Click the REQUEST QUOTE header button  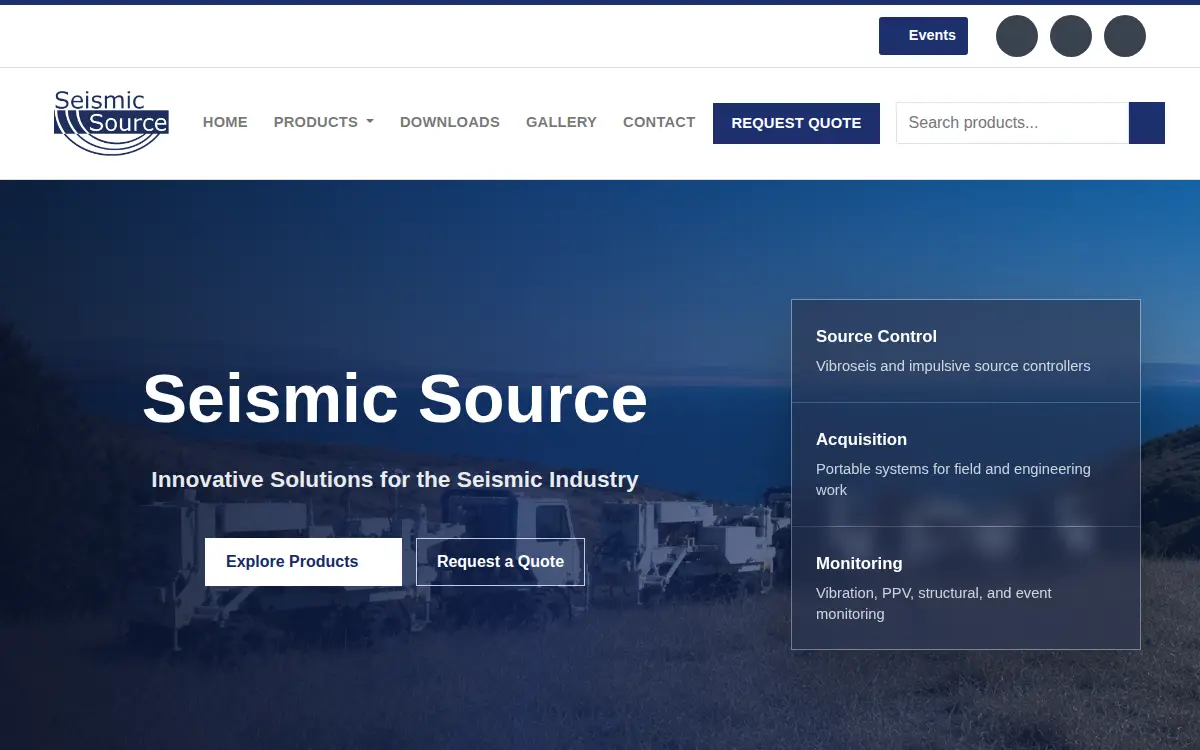(x=796, y=123)
